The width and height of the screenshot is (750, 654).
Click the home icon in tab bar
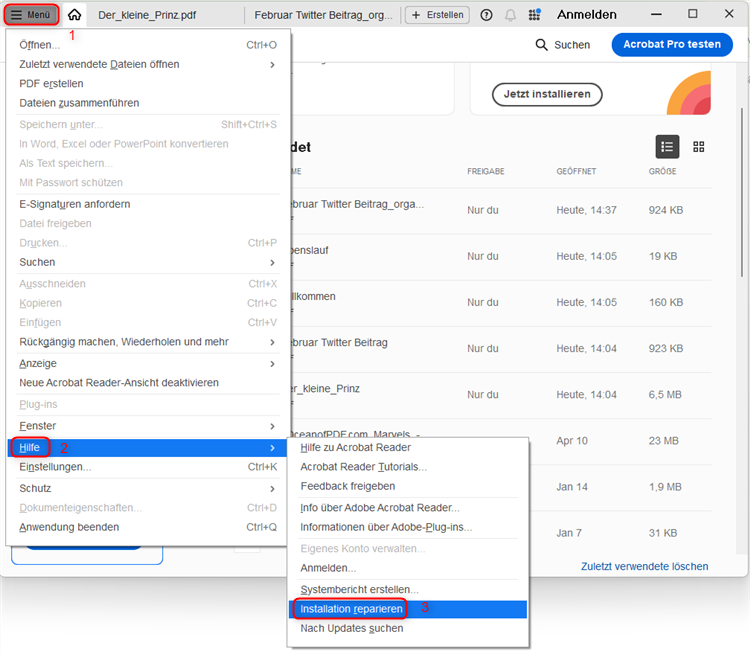coord(74,15)
